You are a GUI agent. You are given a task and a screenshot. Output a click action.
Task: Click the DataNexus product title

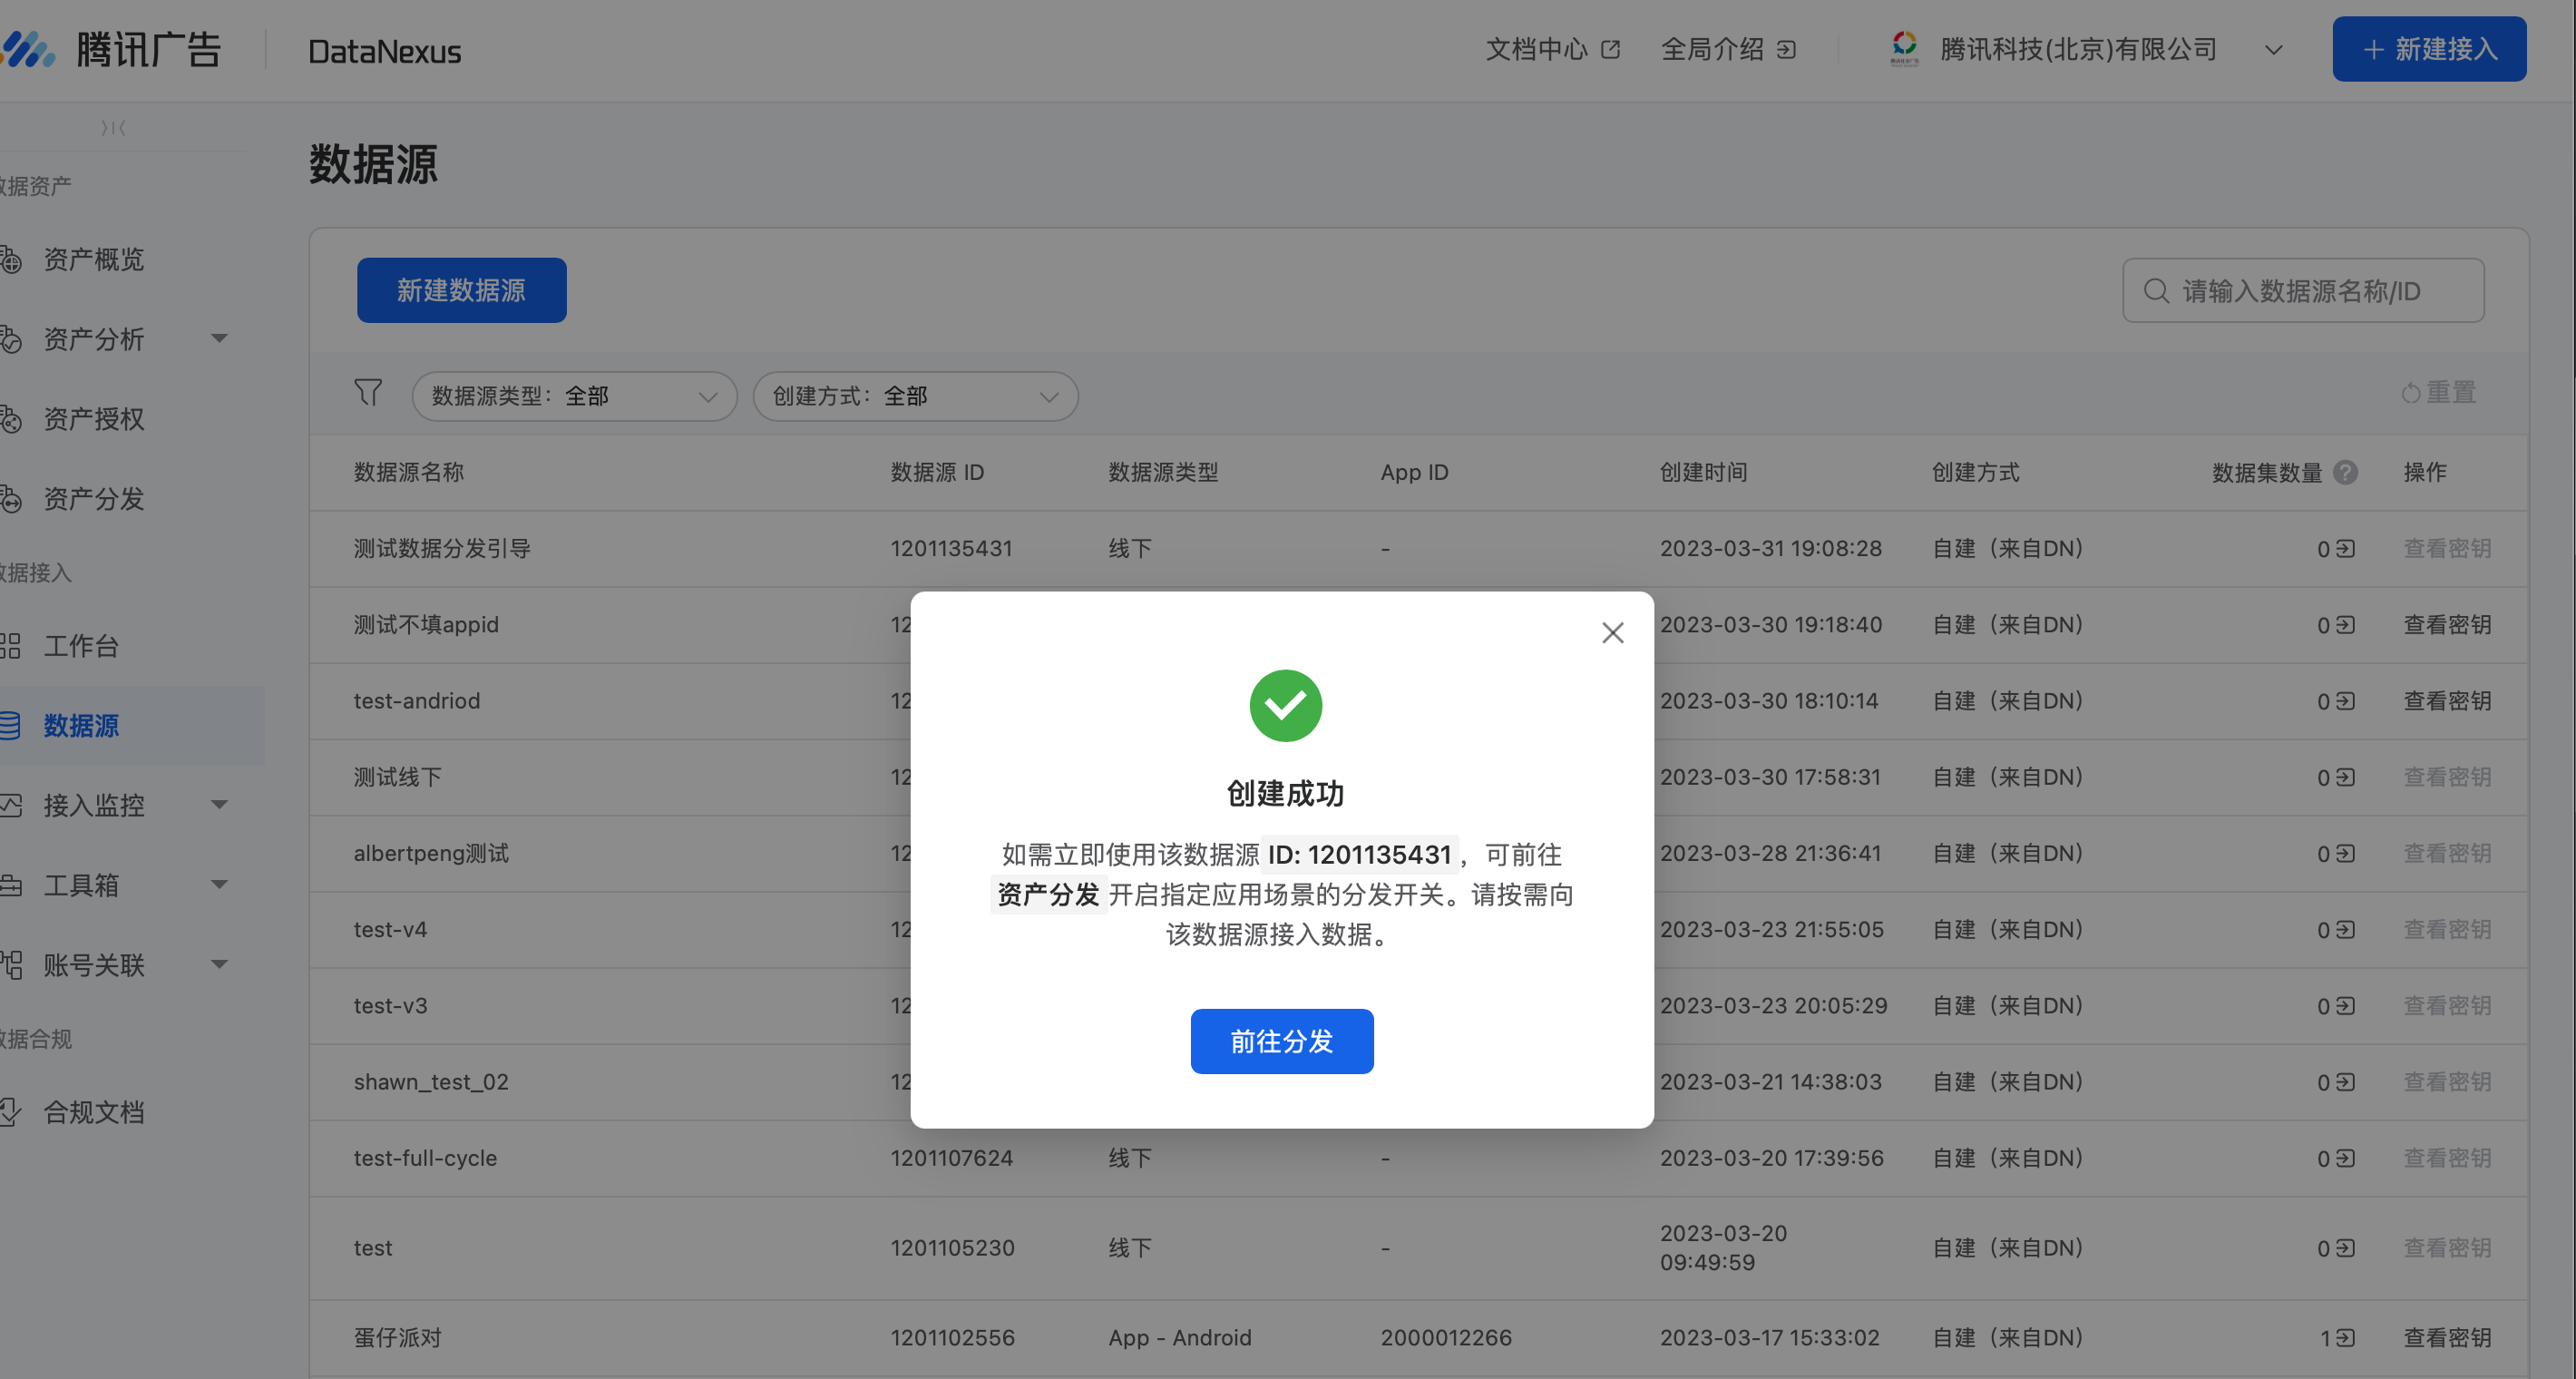coord(384,51)
